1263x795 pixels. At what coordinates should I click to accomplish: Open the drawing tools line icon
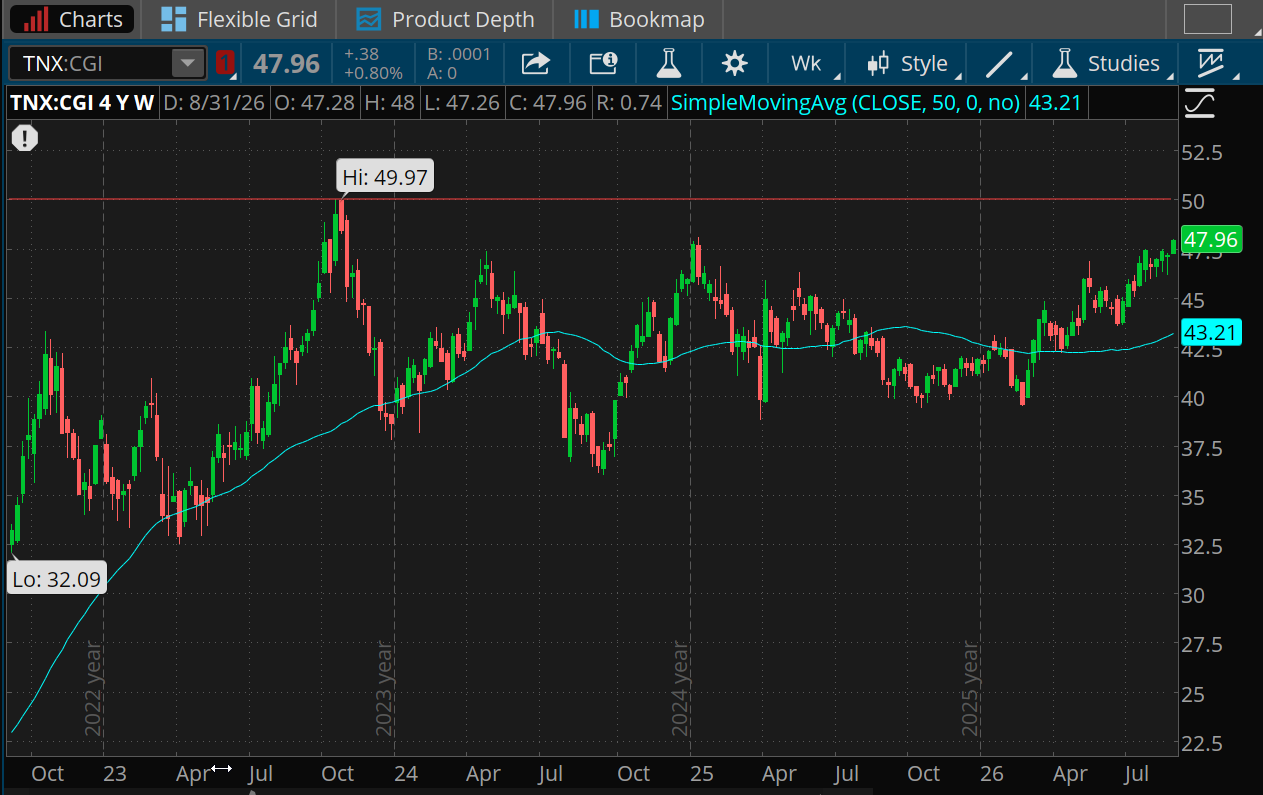[999, 64]
